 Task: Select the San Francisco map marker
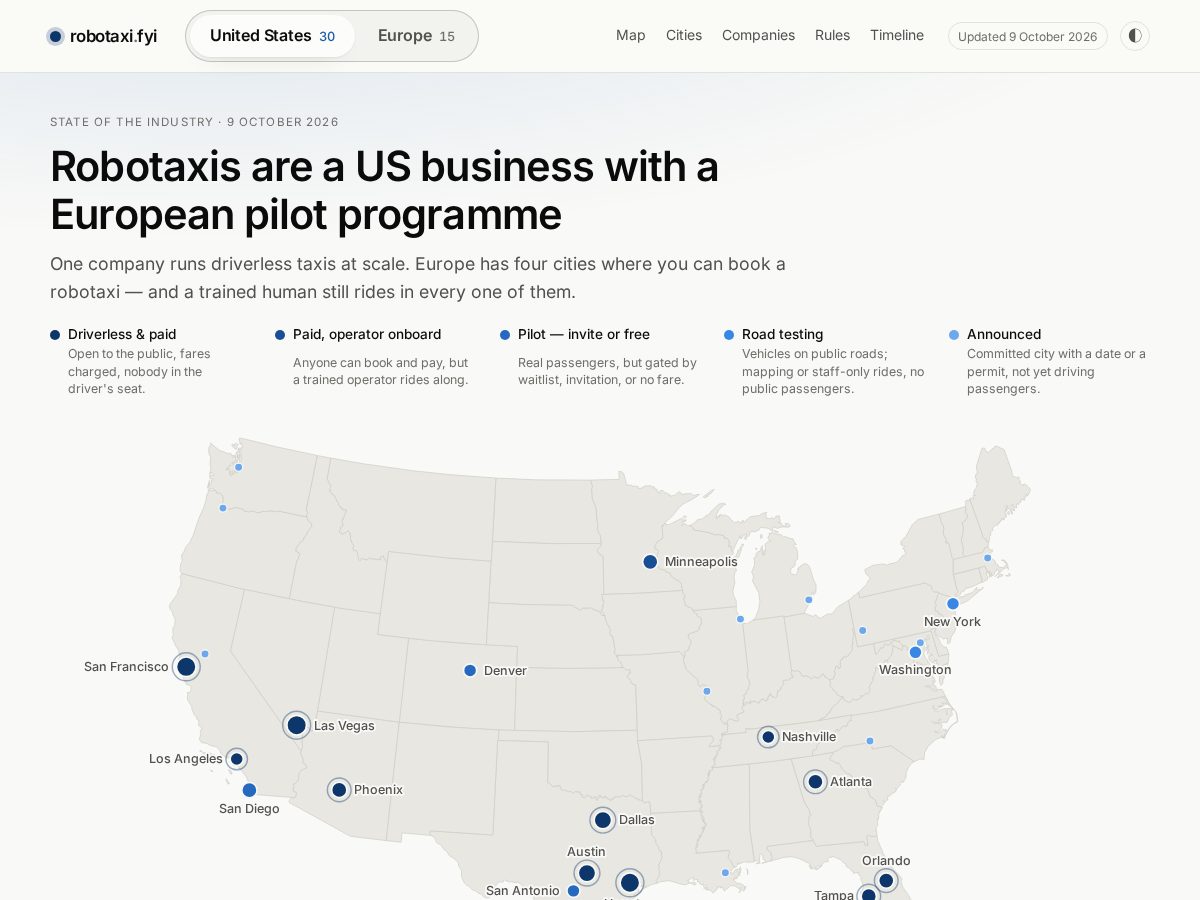[186, 667]
